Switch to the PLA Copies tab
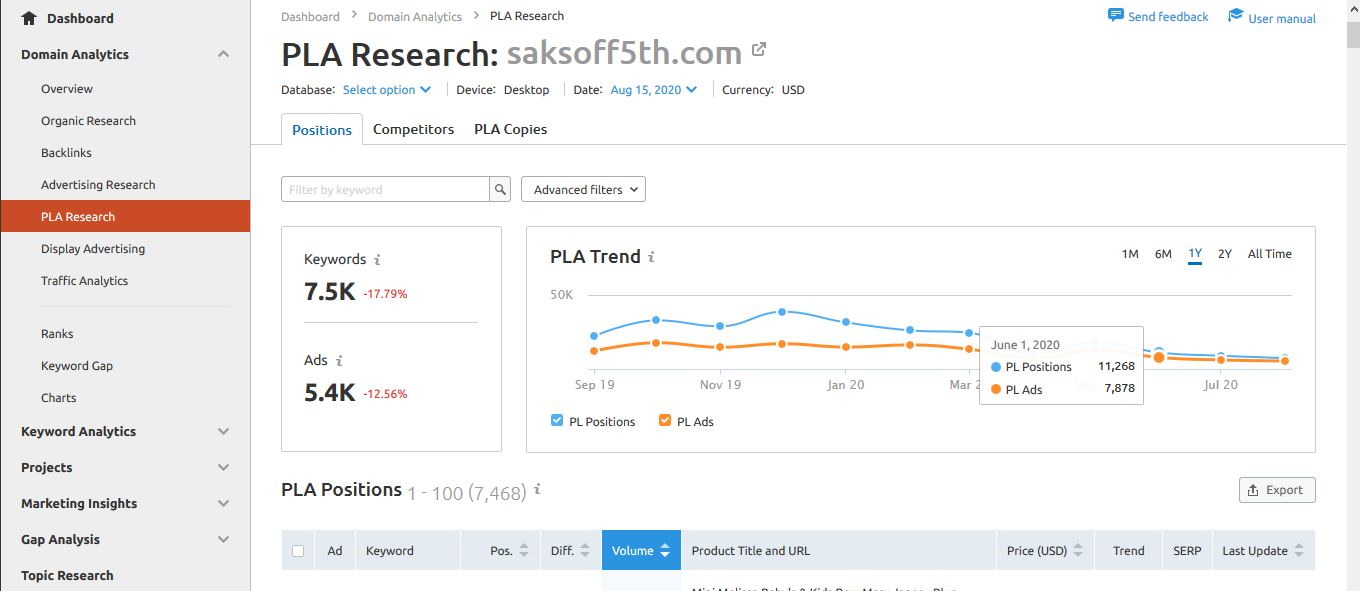Image resolution: width=1360 pixels, height=591 pixels. (510, 129)
